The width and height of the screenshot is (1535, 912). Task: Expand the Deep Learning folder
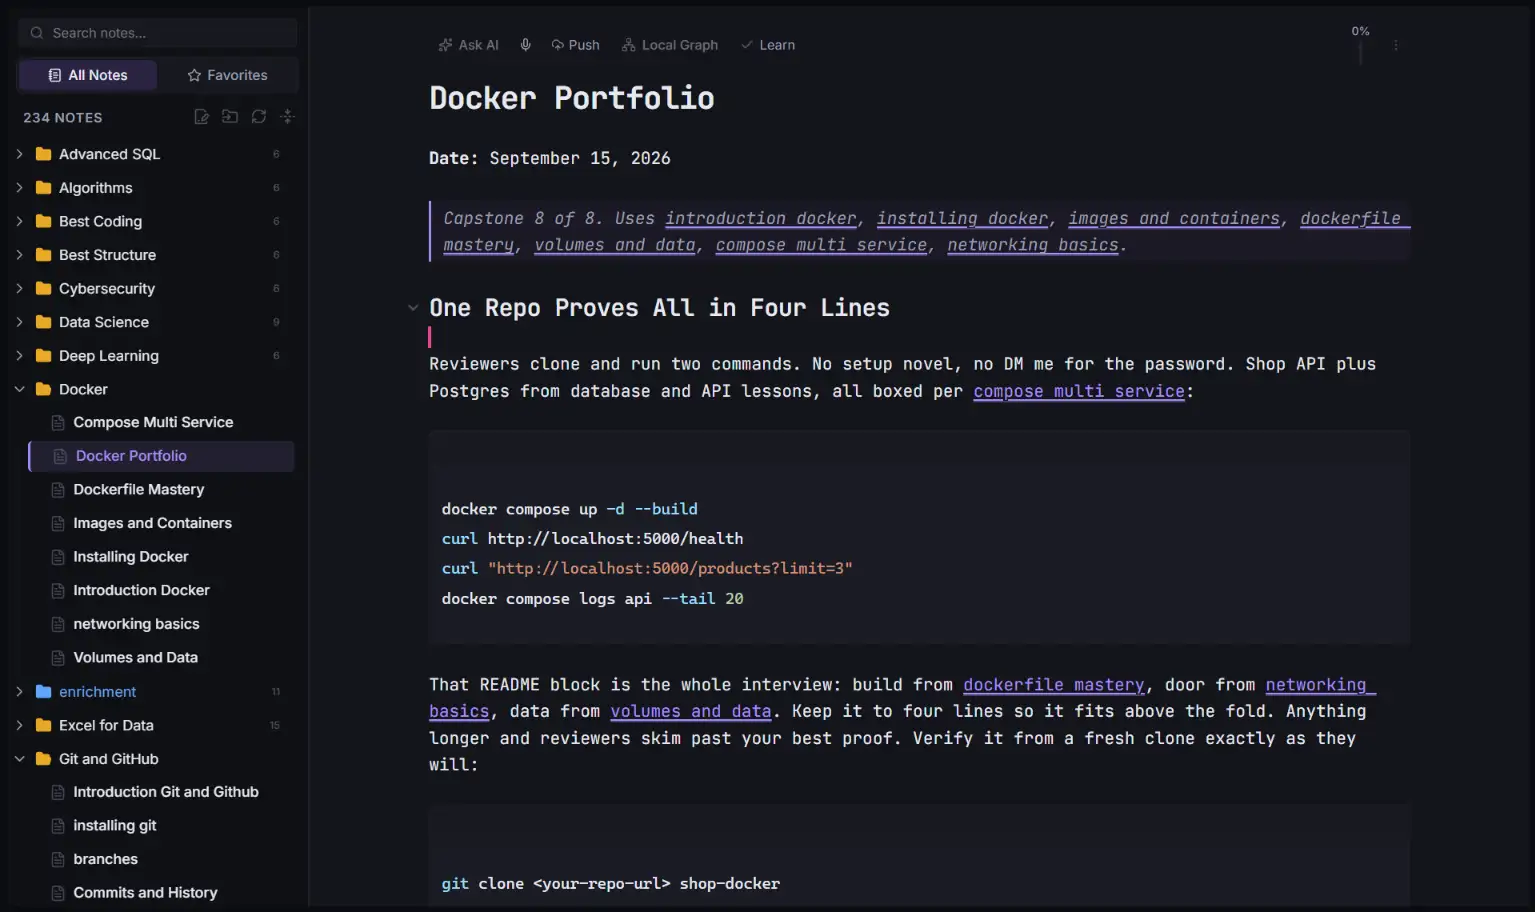19,356
